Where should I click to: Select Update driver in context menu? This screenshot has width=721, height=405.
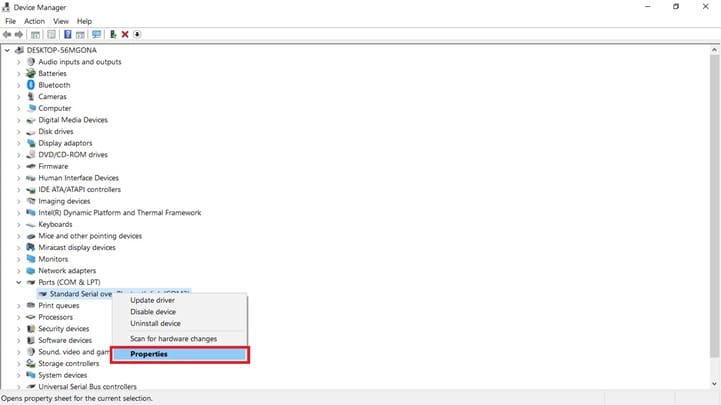[x=152, y=300]
